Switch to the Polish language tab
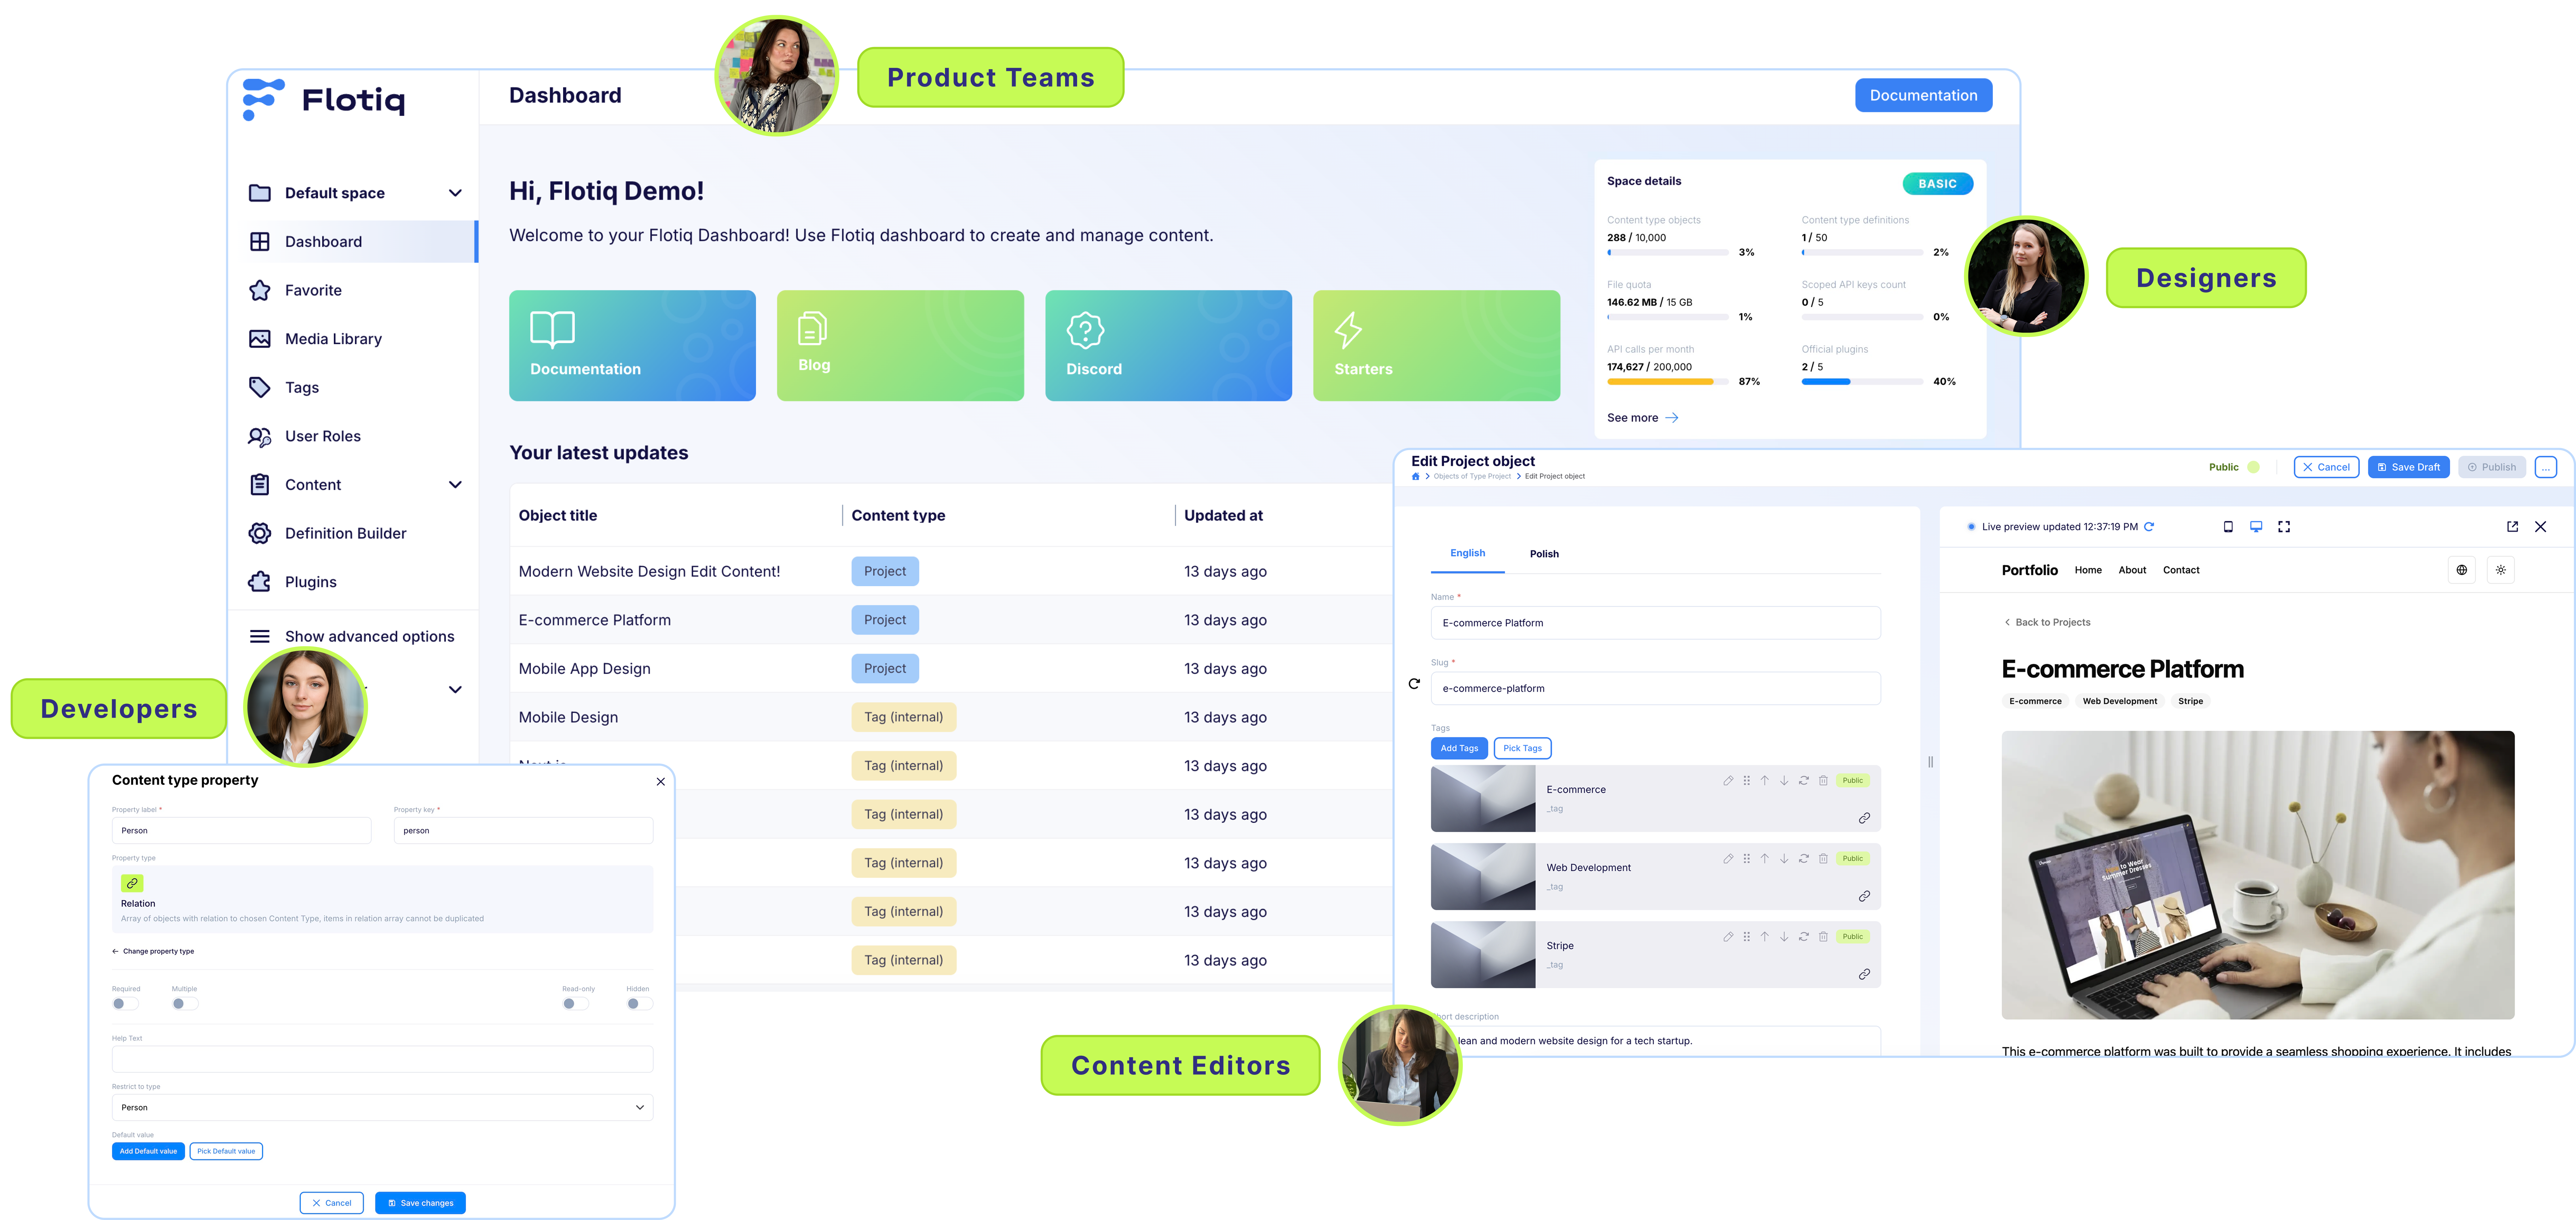 1544,554
